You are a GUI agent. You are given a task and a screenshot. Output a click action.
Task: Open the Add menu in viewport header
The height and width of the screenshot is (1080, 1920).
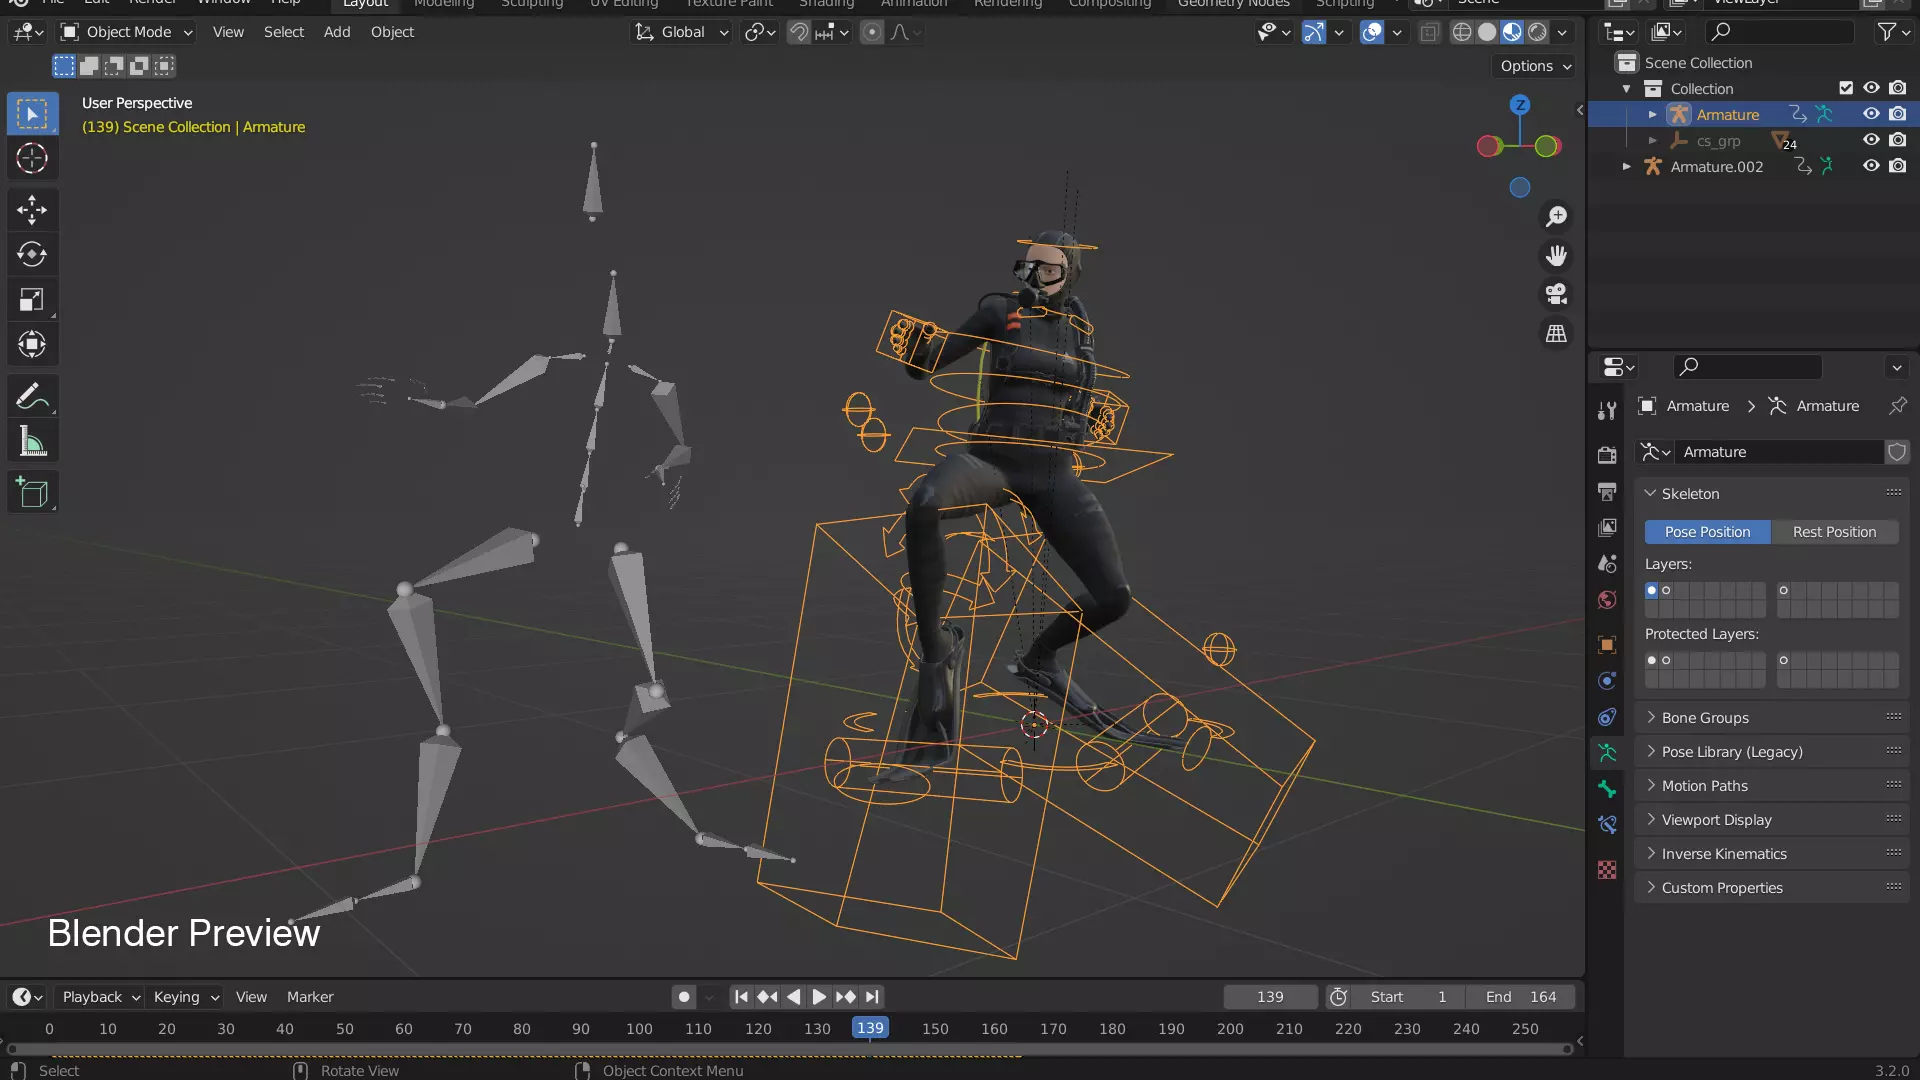point(337,32)
